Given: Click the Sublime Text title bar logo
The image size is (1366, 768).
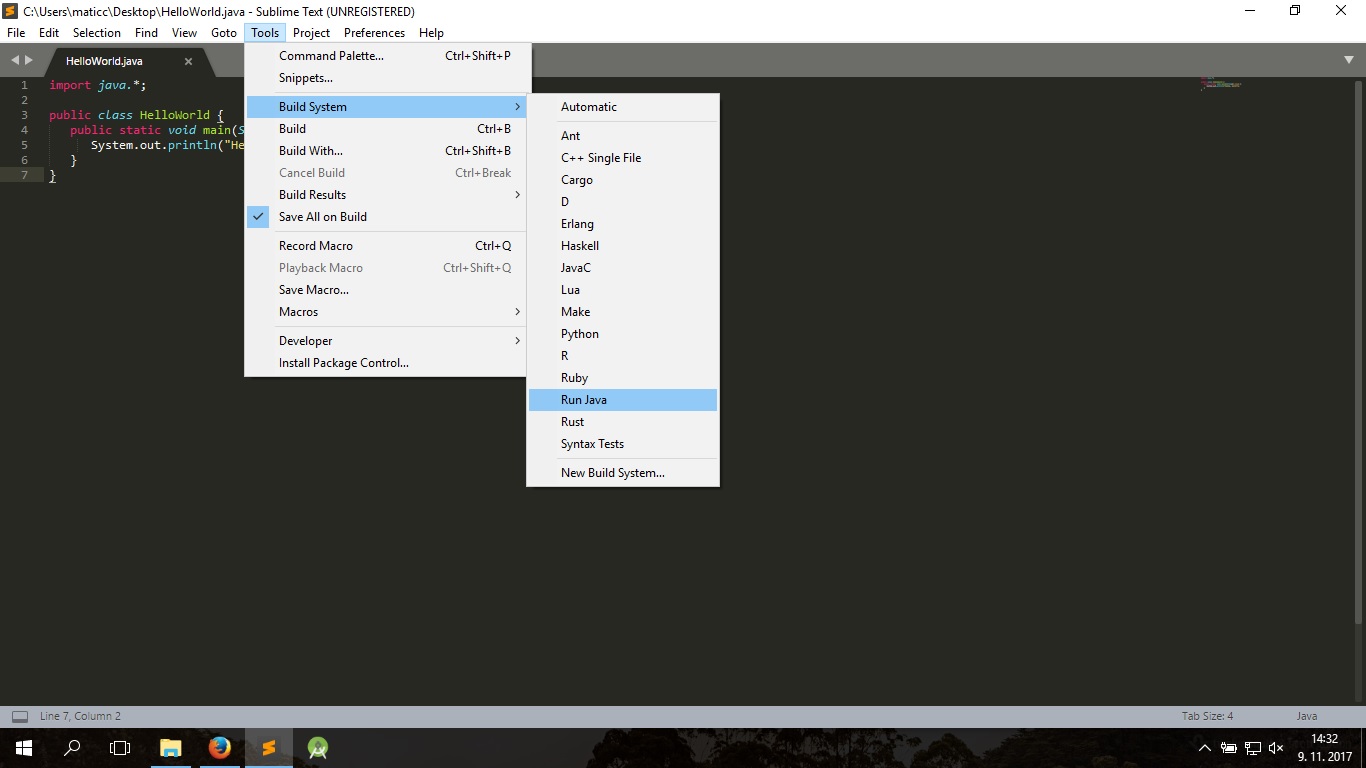Looking at the screenshot, I should (x=10, y=11).
